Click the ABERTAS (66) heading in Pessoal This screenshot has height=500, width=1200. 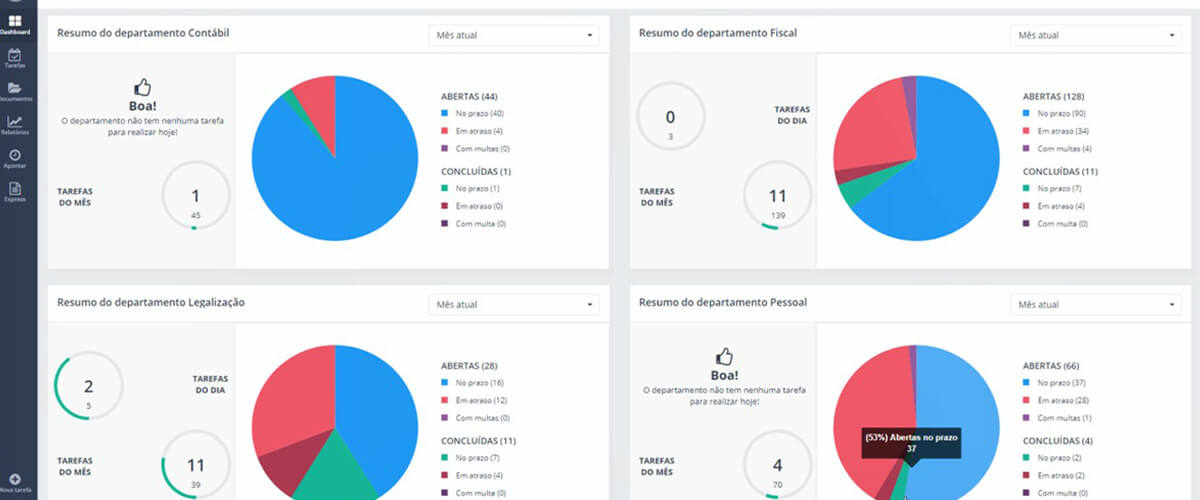click(x=1051, y=365)
